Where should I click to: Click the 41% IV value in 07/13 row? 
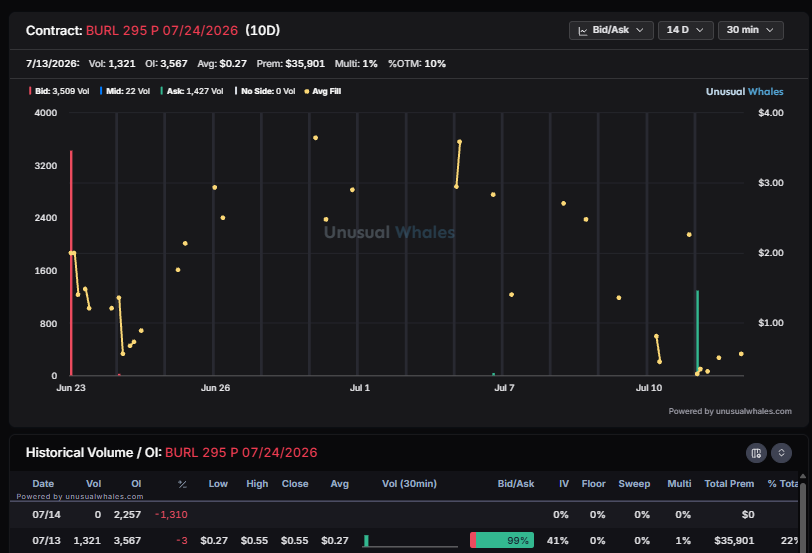coord(558,541)
